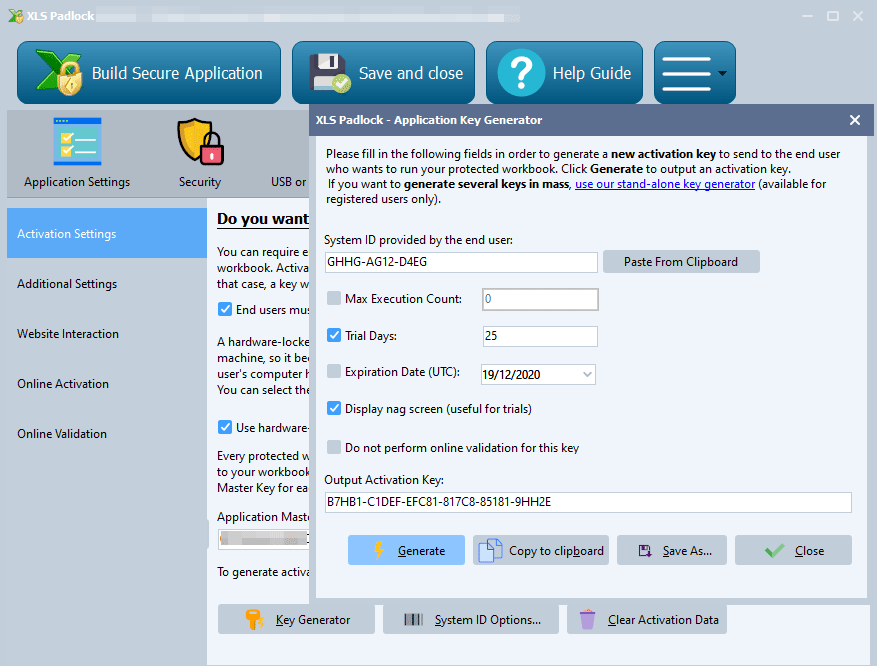
Task: Open the Expiration Date dropdown
Action: [x=586, y=372]
